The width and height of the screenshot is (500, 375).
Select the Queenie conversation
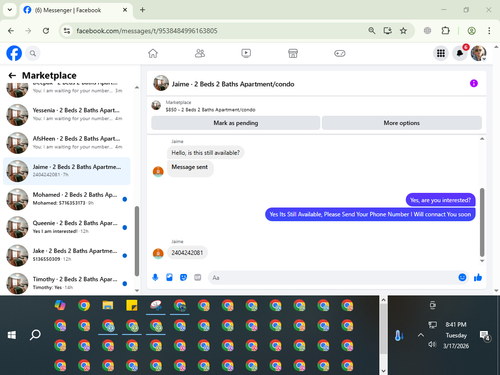[67, 227]
